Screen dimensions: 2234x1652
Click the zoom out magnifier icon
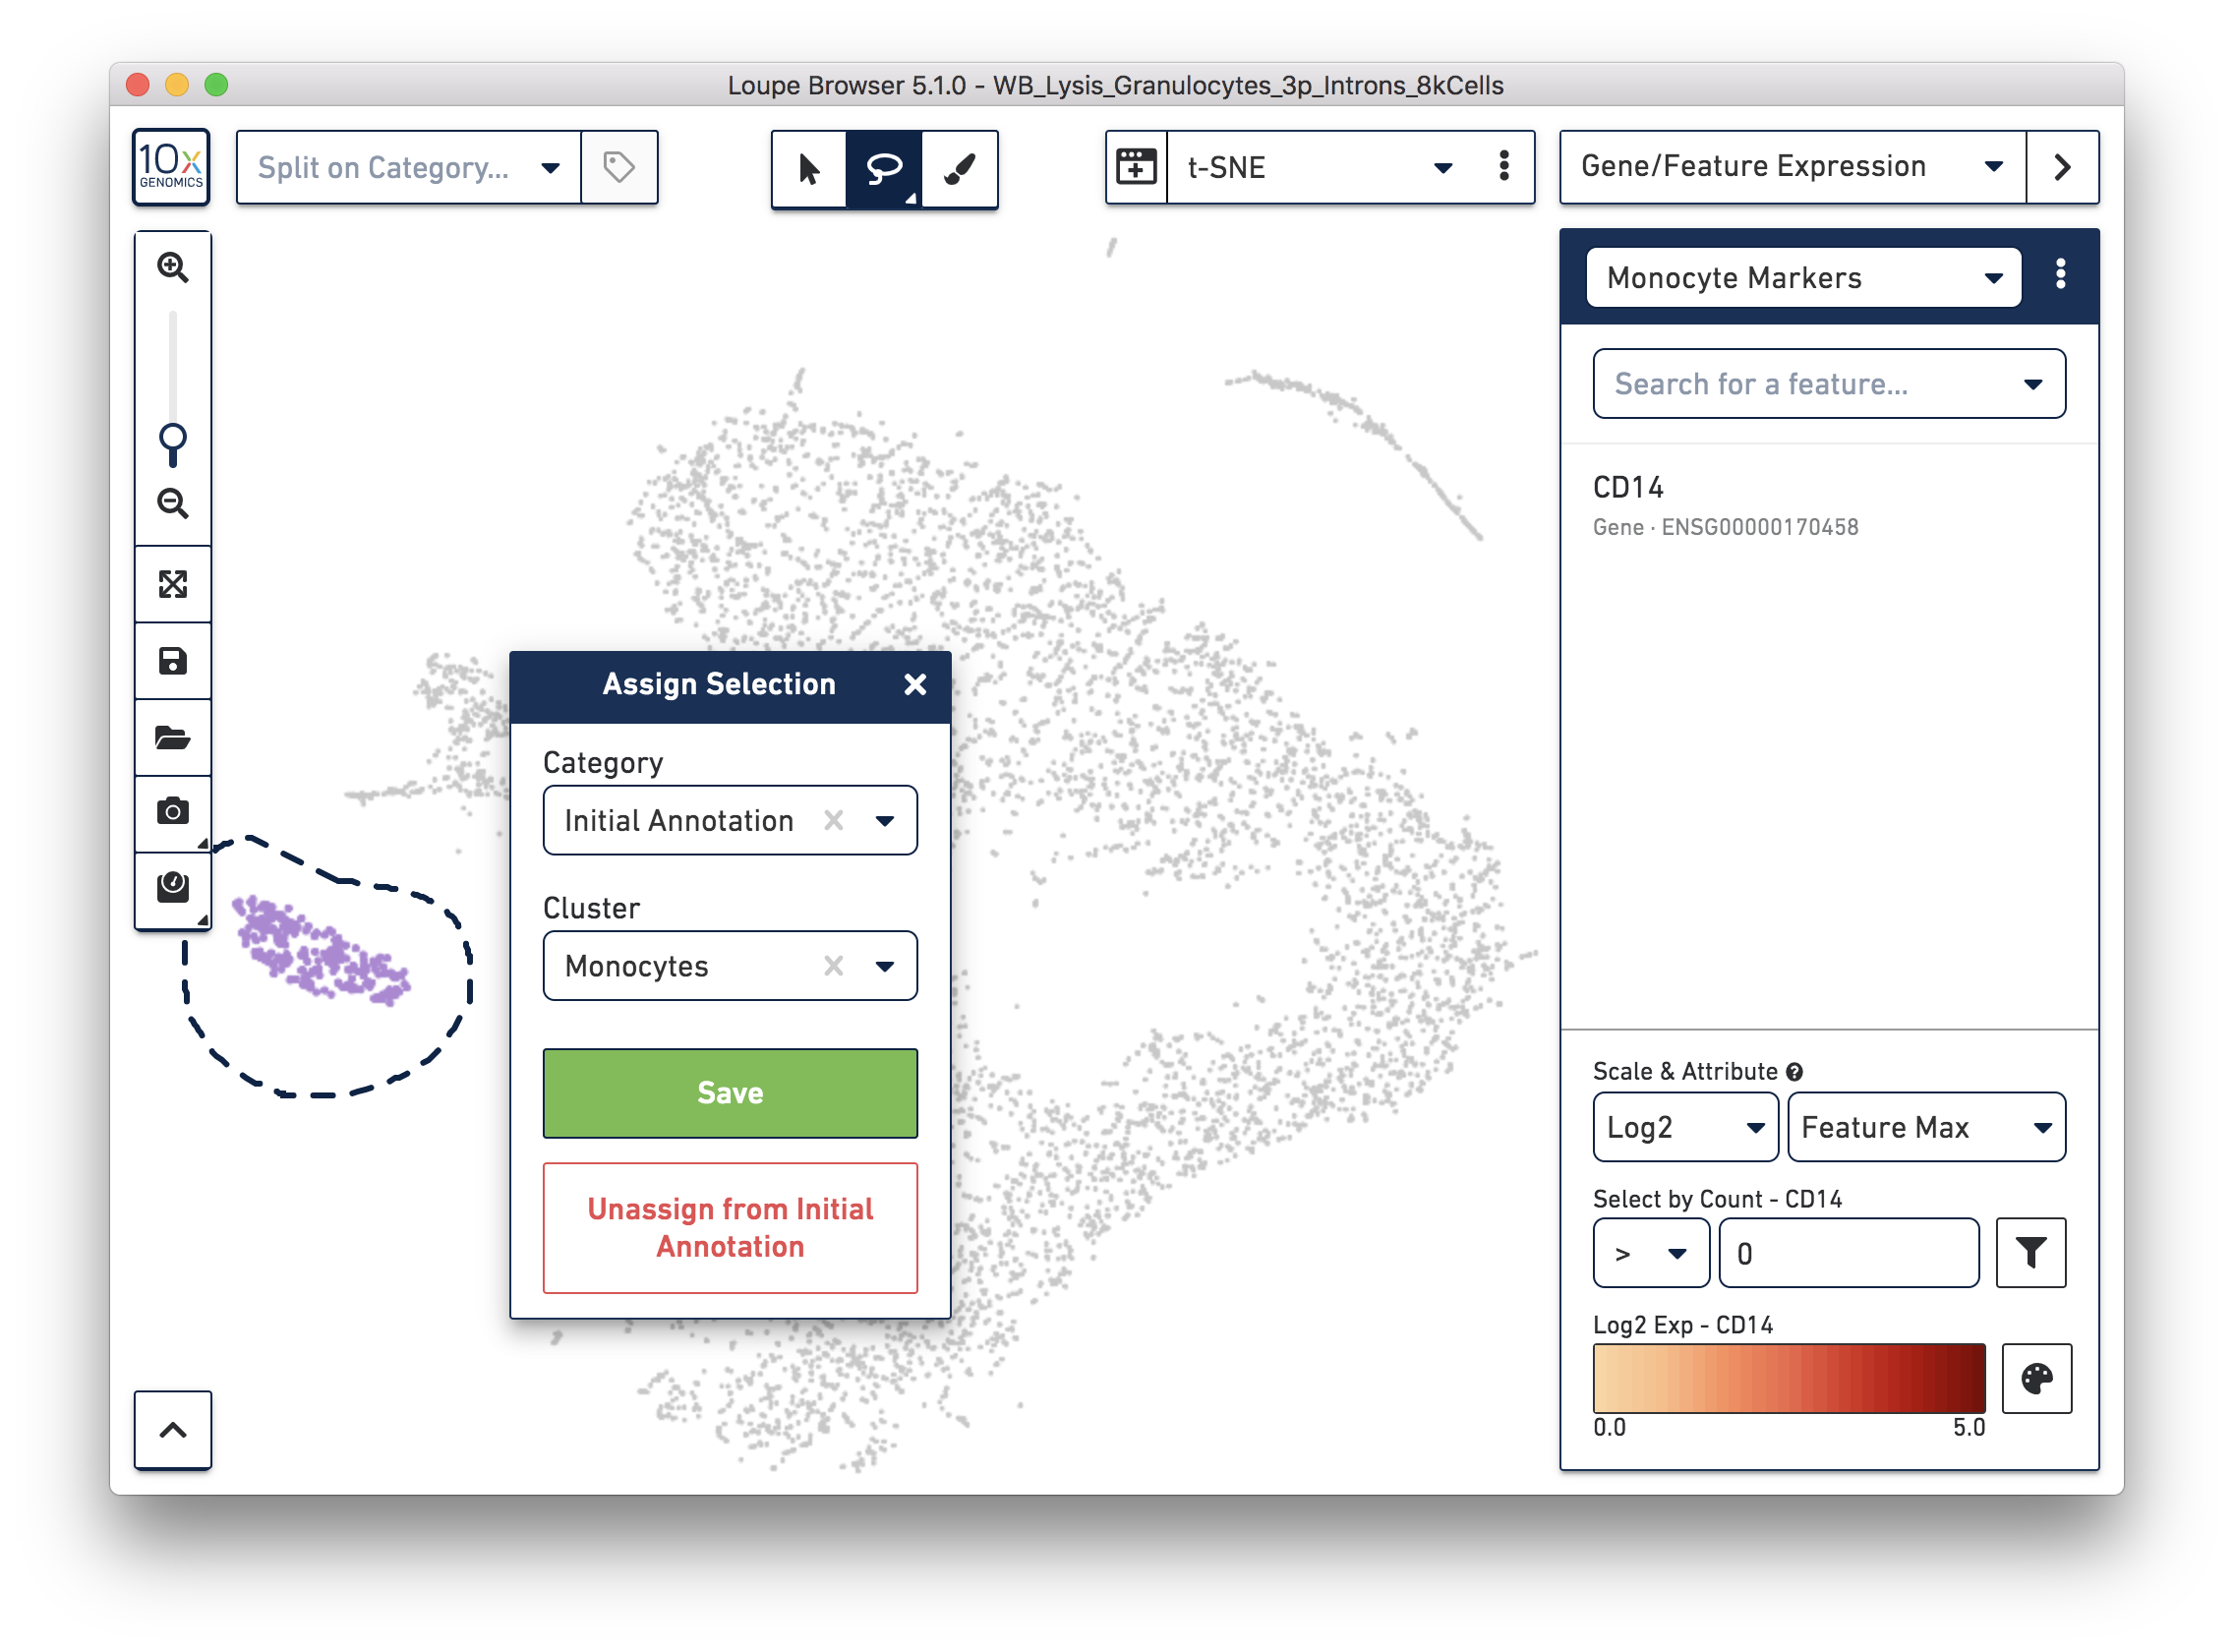pos(173,504)
